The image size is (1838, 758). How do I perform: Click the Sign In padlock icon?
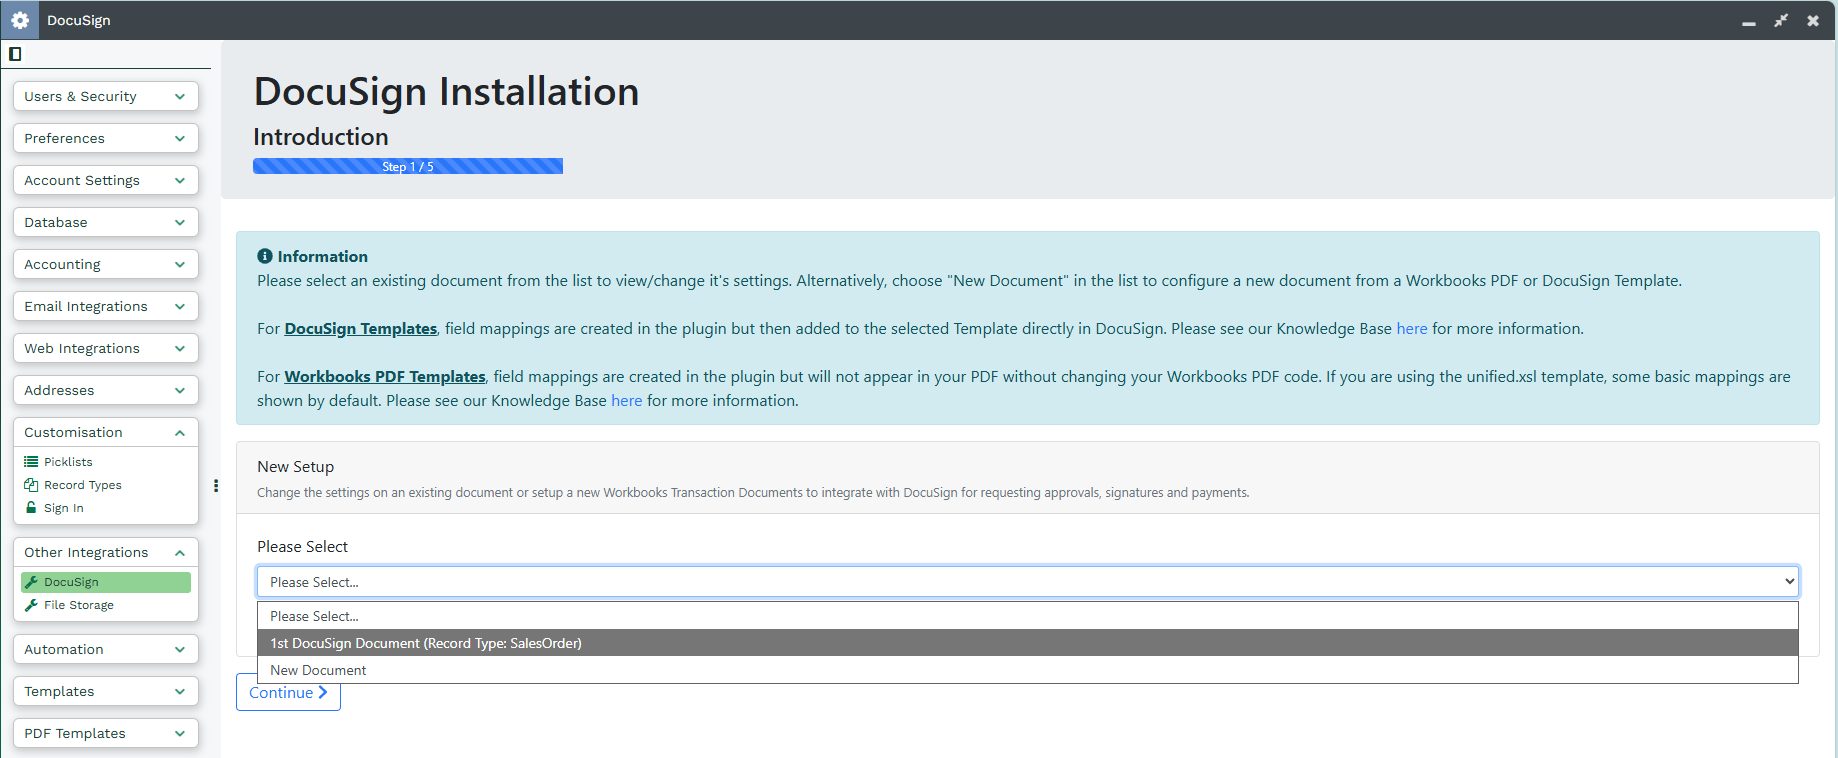pos(31,508)
